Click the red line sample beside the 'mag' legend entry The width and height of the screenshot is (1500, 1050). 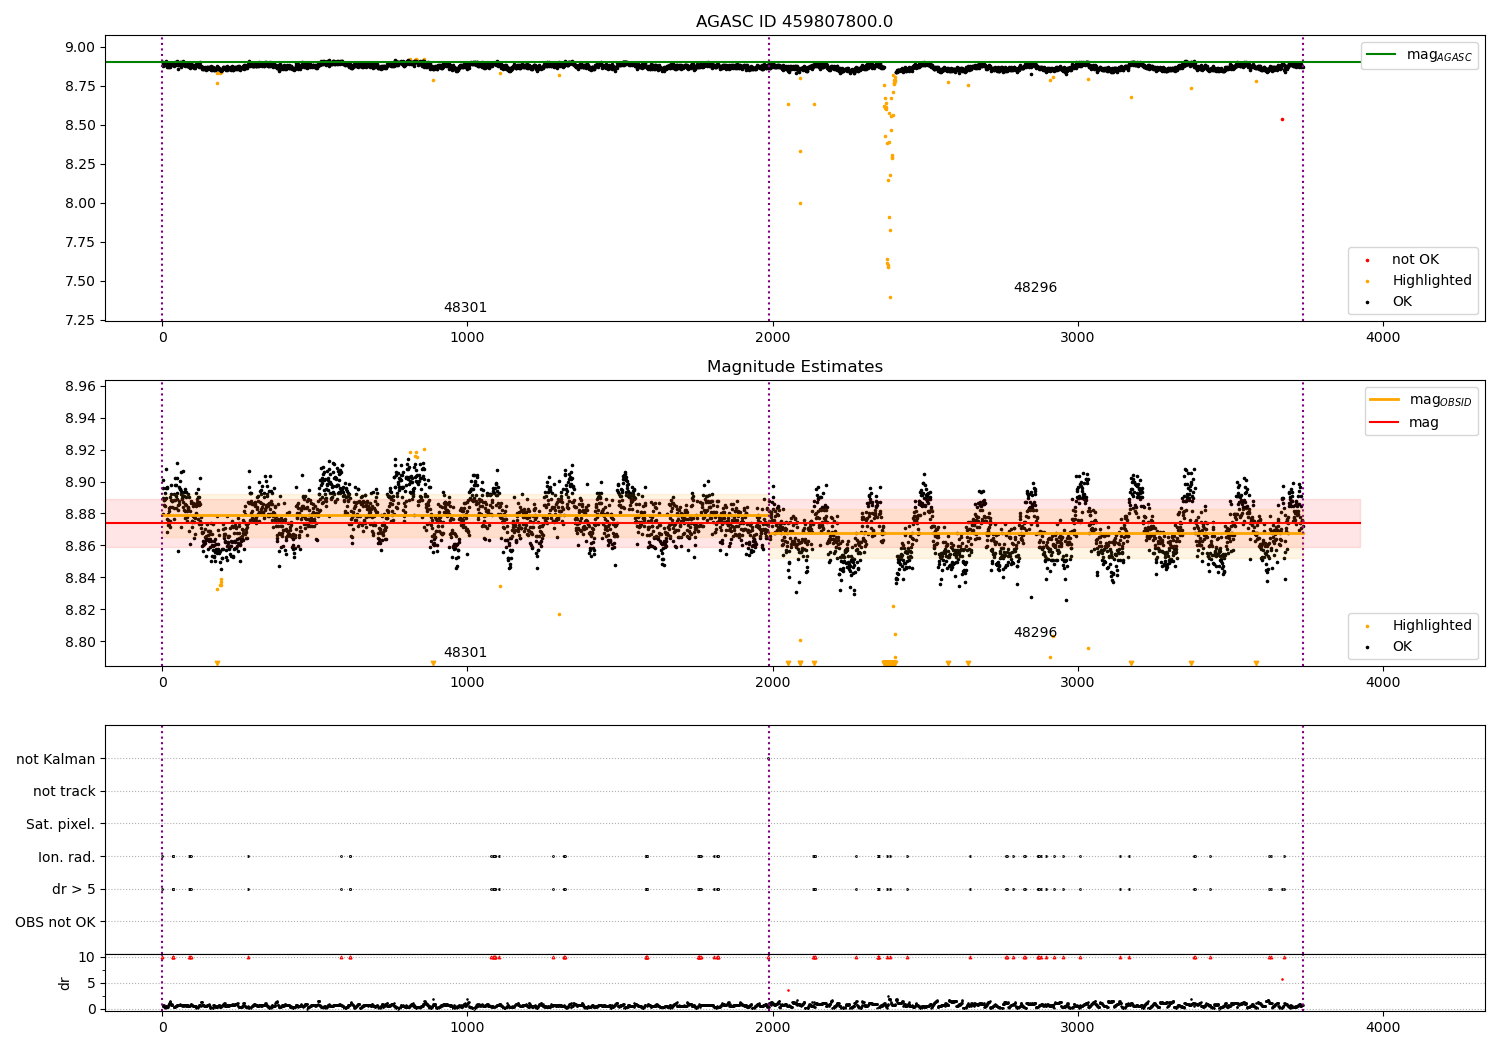coord(1384,423)
